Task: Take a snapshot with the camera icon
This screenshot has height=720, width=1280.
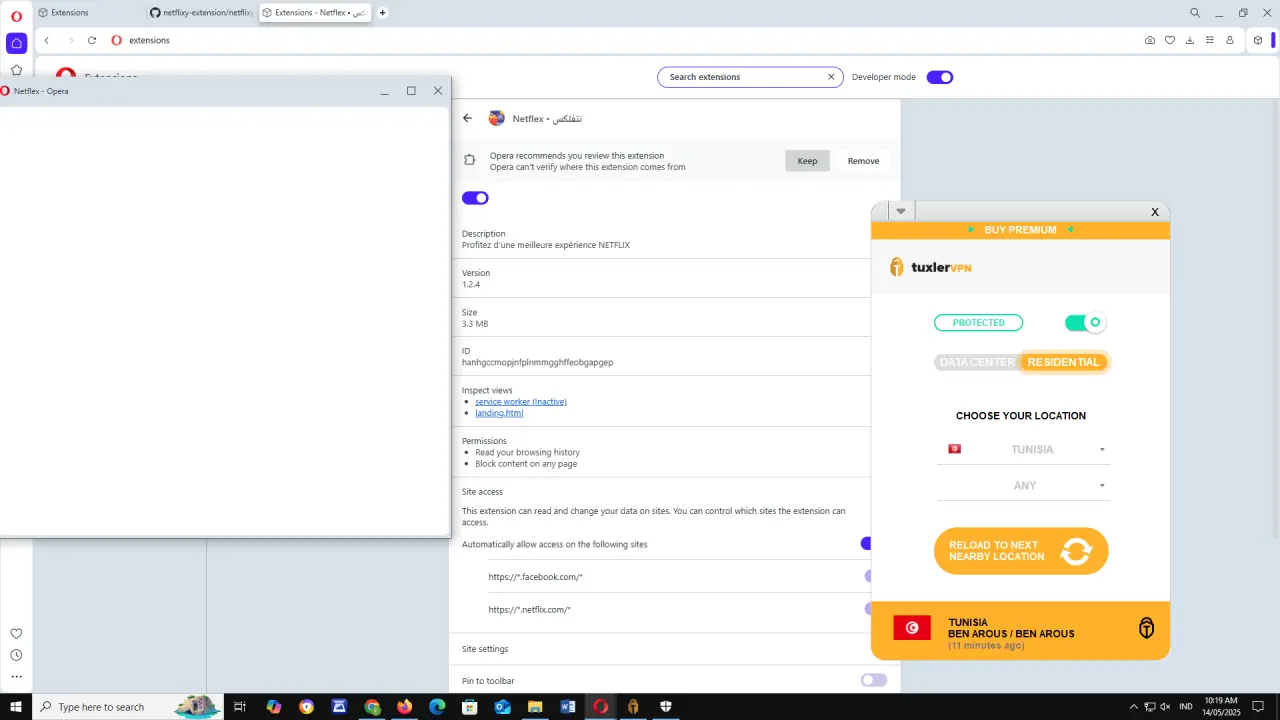Action: point(1150,40)
